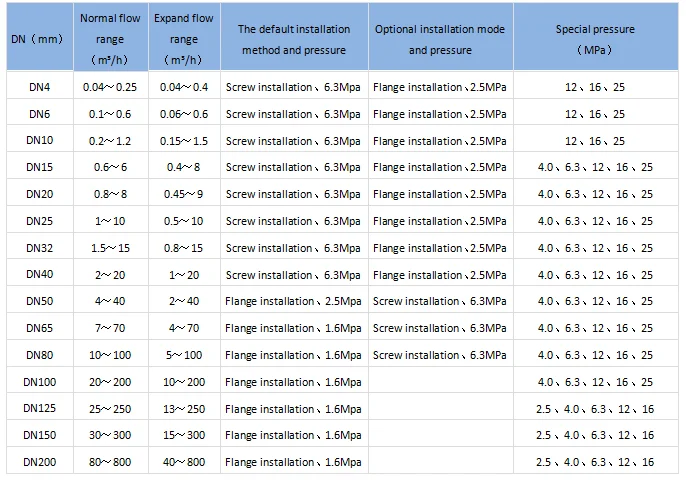Click the DN32 row label
The height and width of the screenshot is (481, 686).
(40, 248)
